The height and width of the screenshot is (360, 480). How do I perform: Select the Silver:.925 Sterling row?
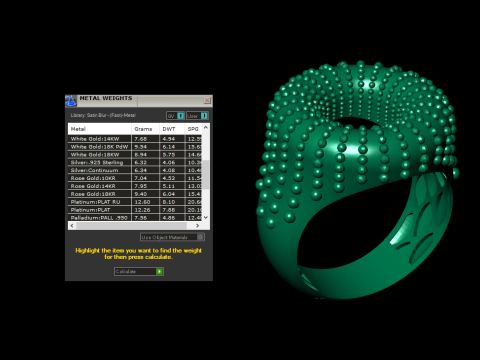pos(135,162)
